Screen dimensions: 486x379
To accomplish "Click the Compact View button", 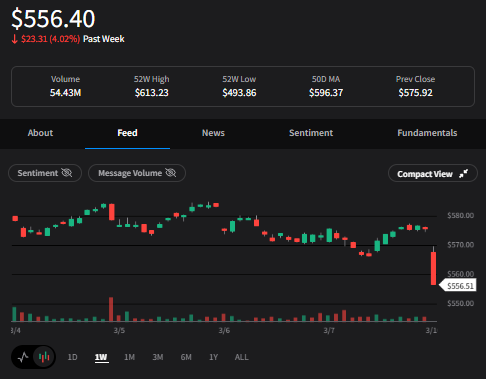I will tap(433, 174).
